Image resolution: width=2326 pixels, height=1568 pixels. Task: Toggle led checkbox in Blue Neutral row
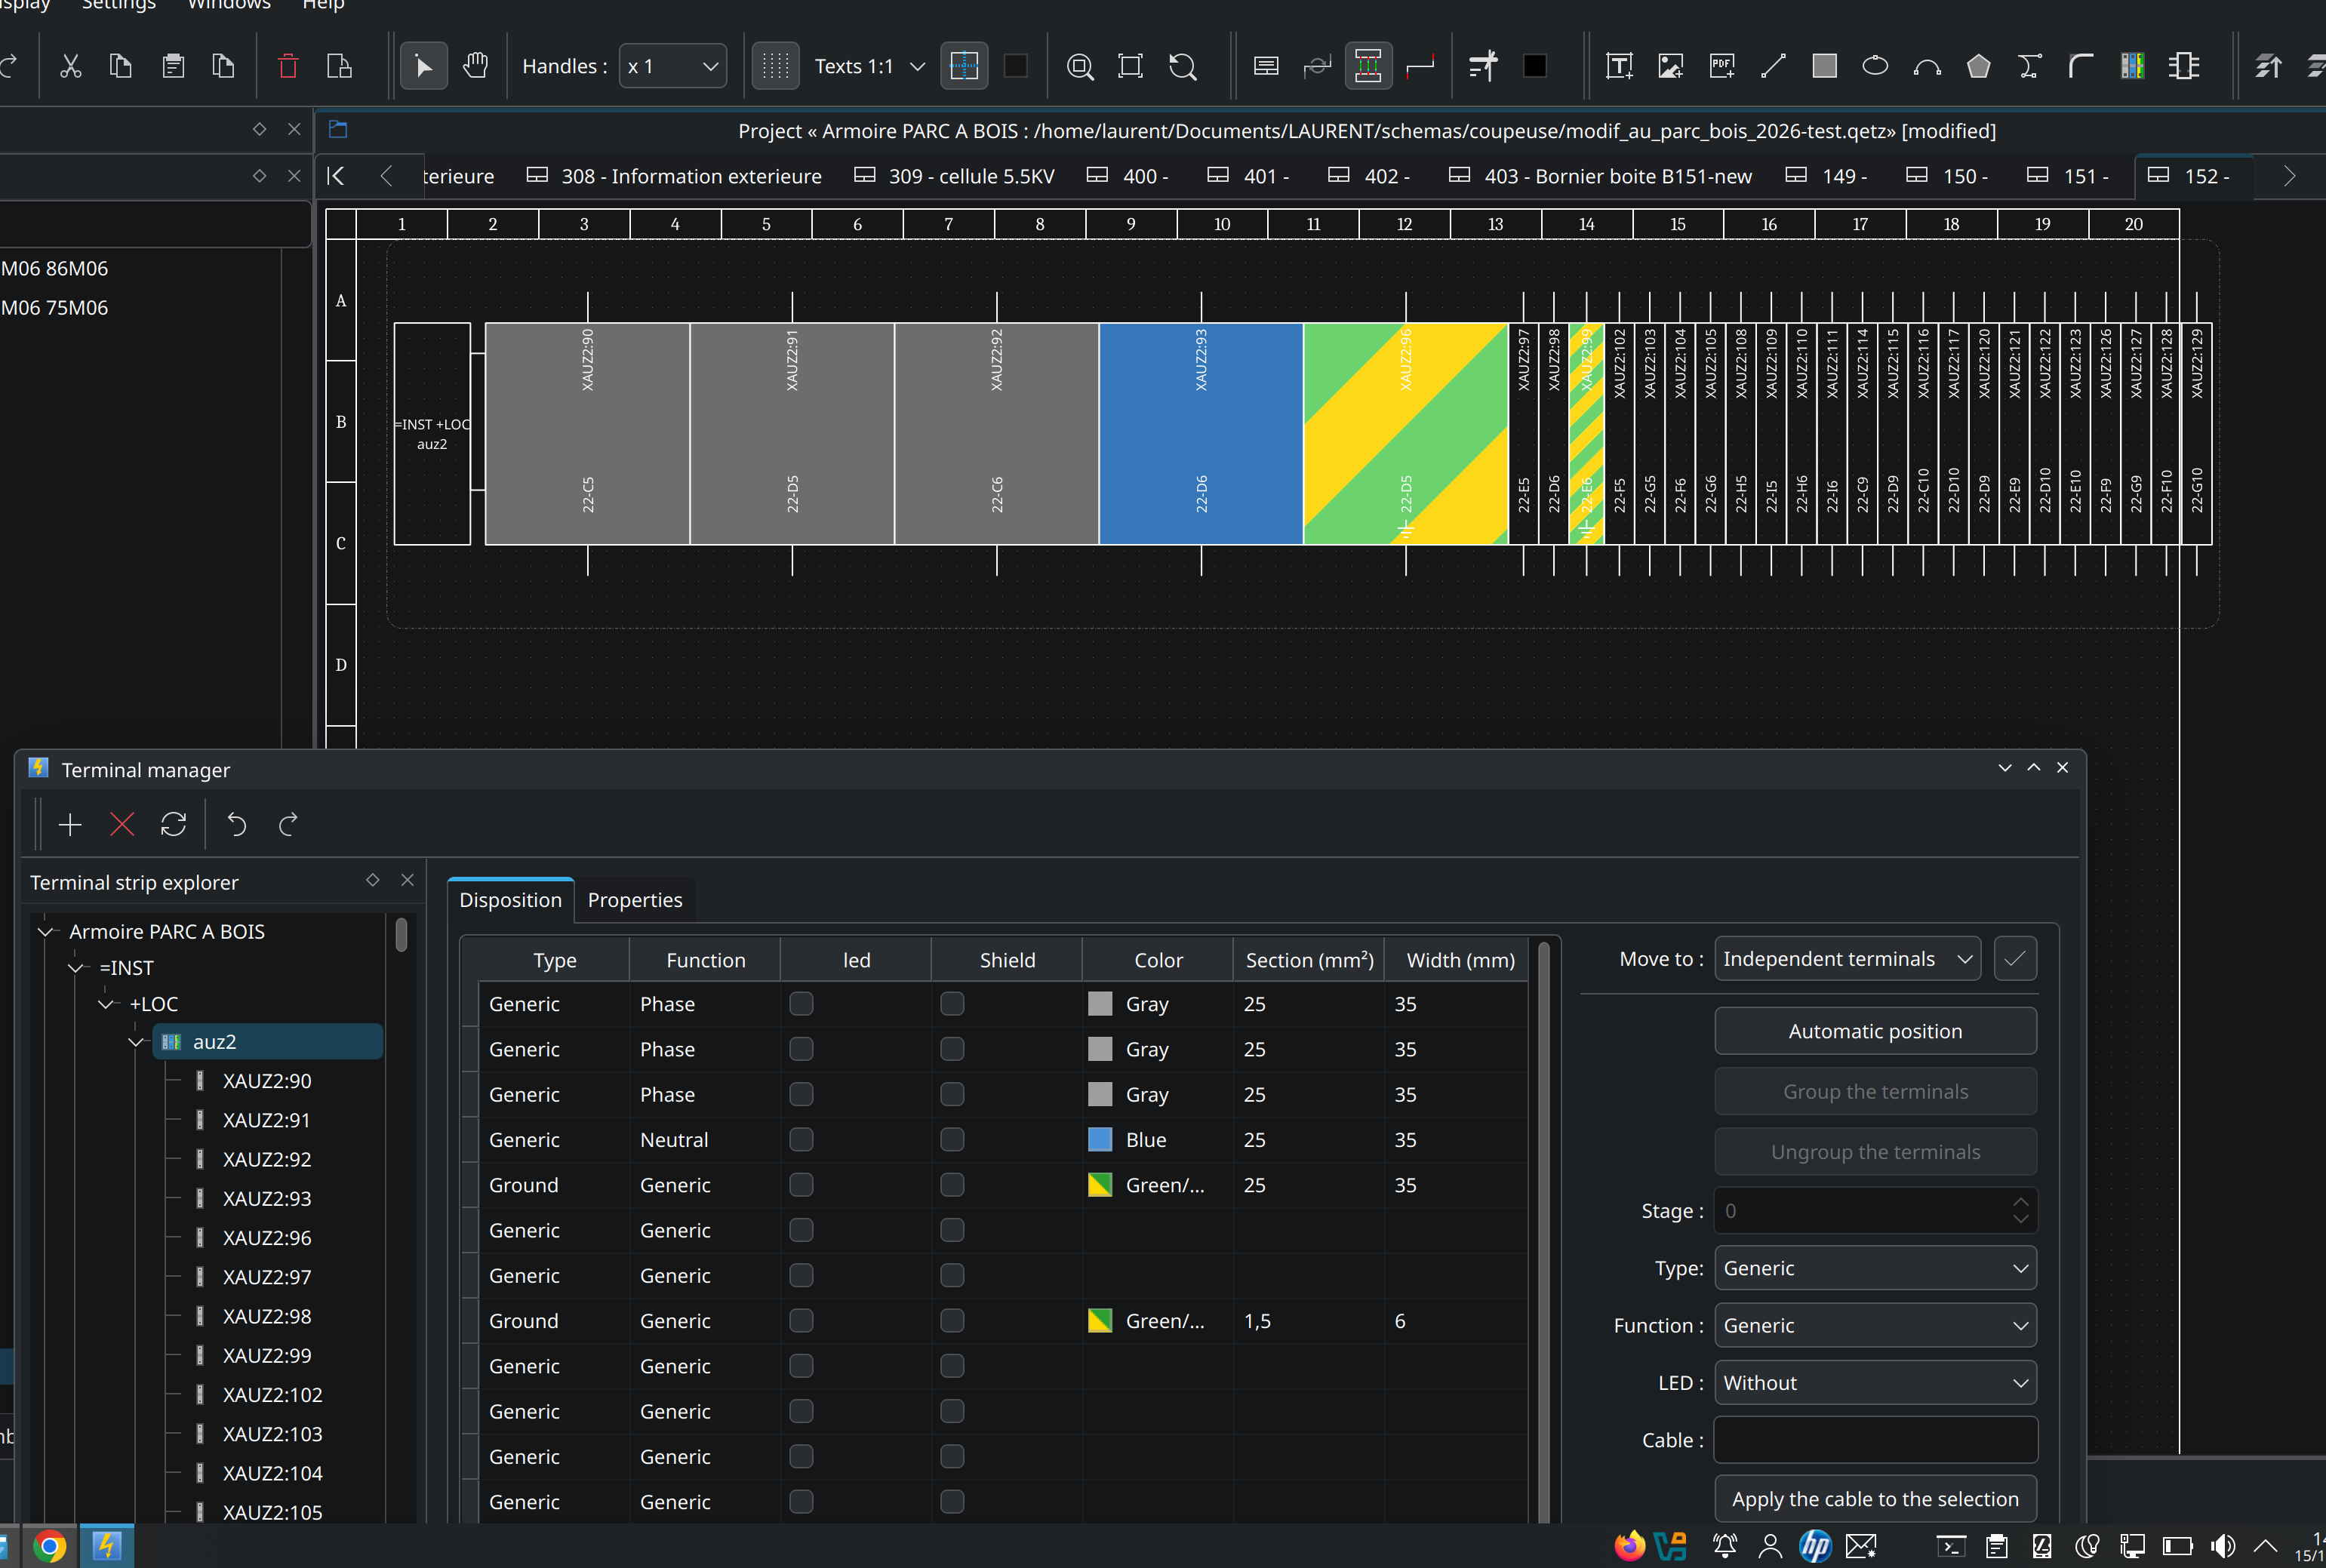(801, 1139)
